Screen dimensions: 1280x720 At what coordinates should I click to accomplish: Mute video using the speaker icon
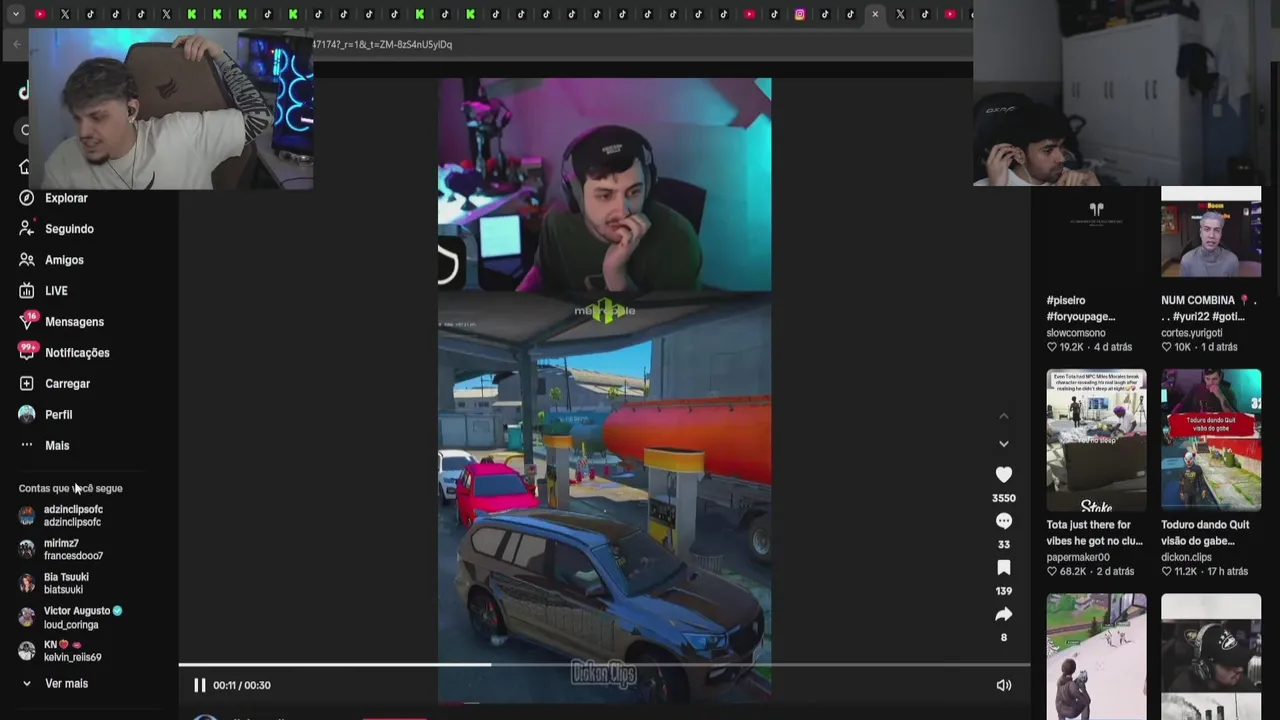1004,685
